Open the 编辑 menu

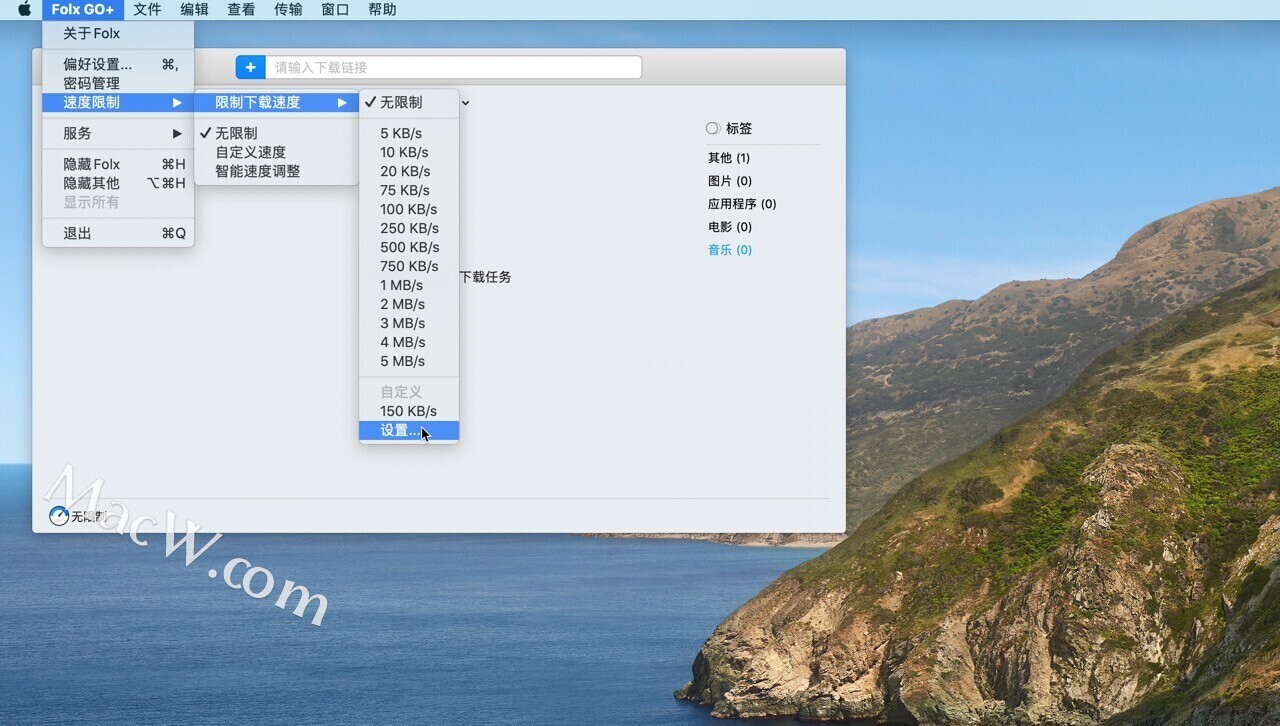click(x=194, y=10)
